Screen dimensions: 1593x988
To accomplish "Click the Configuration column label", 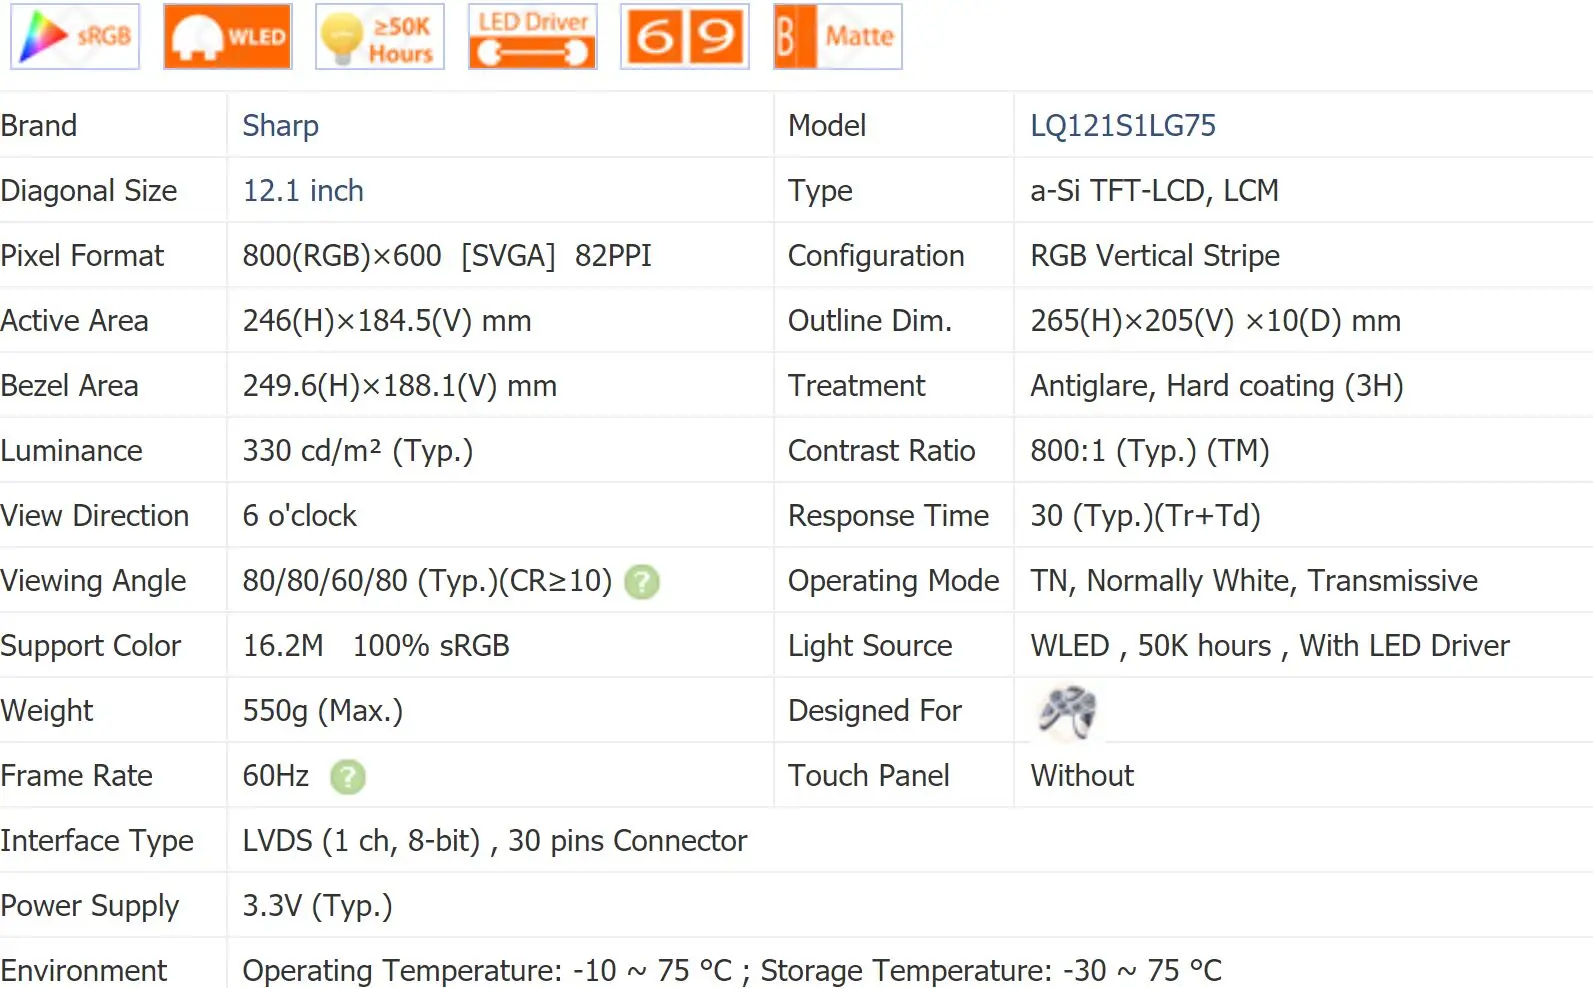I will click(x=876, y=256).
